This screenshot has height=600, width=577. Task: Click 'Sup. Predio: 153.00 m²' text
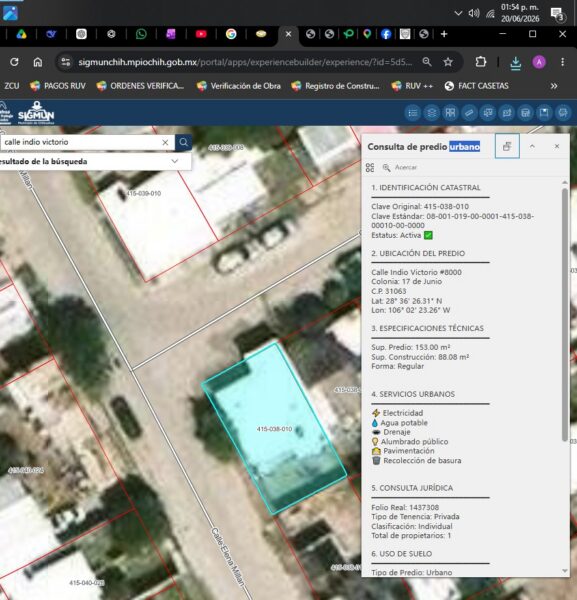click(x=411, y=347)
